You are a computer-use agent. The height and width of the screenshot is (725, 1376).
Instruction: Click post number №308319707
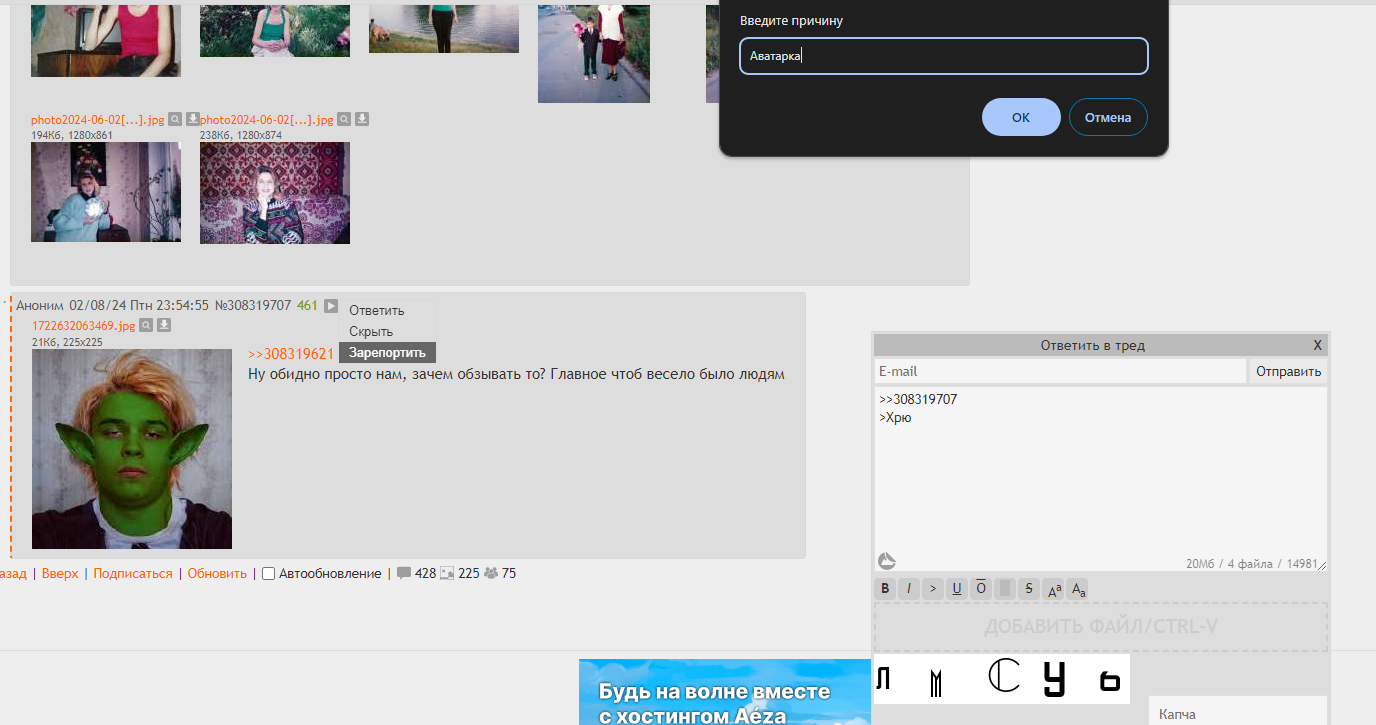pos(253,305)
